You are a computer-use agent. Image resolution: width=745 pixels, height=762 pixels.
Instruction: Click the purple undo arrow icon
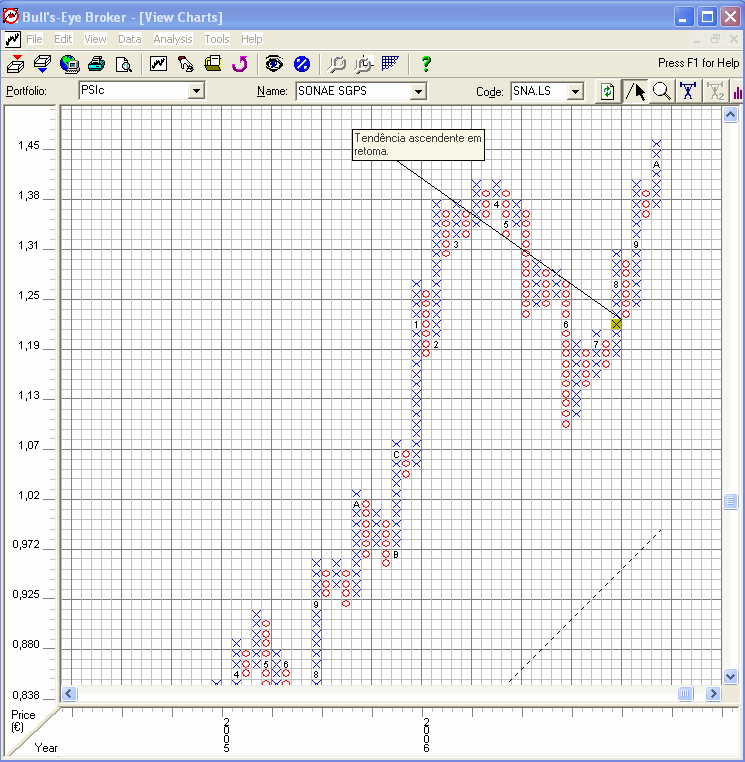point(240,64)
